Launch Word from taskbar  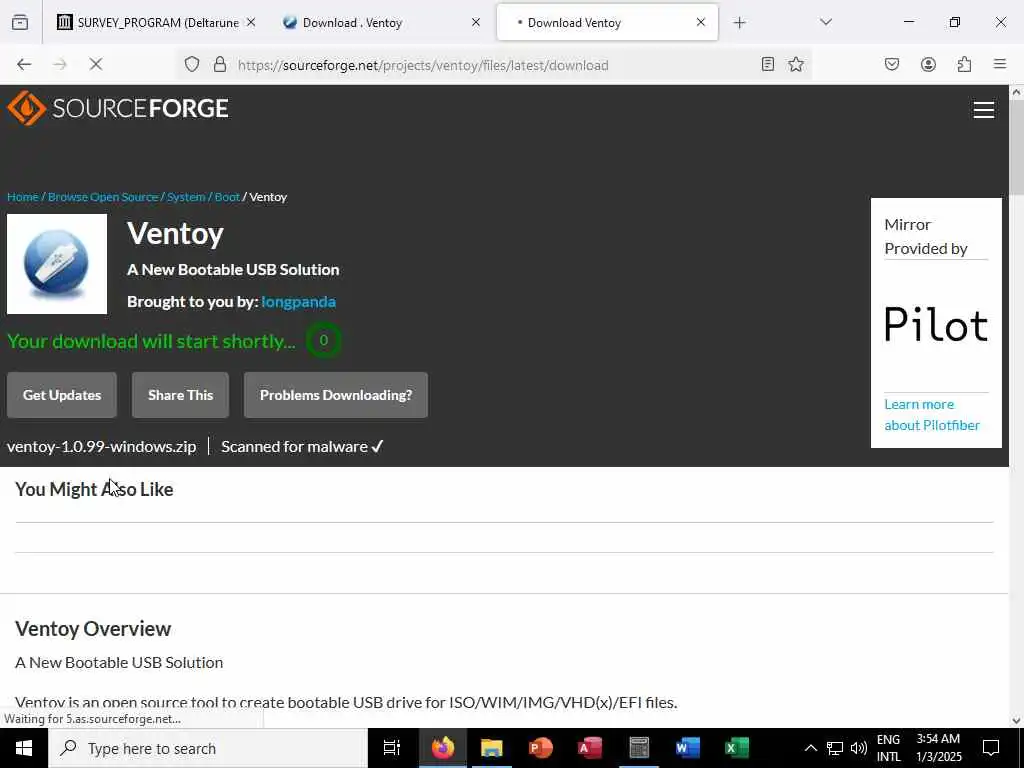point(688,748)
